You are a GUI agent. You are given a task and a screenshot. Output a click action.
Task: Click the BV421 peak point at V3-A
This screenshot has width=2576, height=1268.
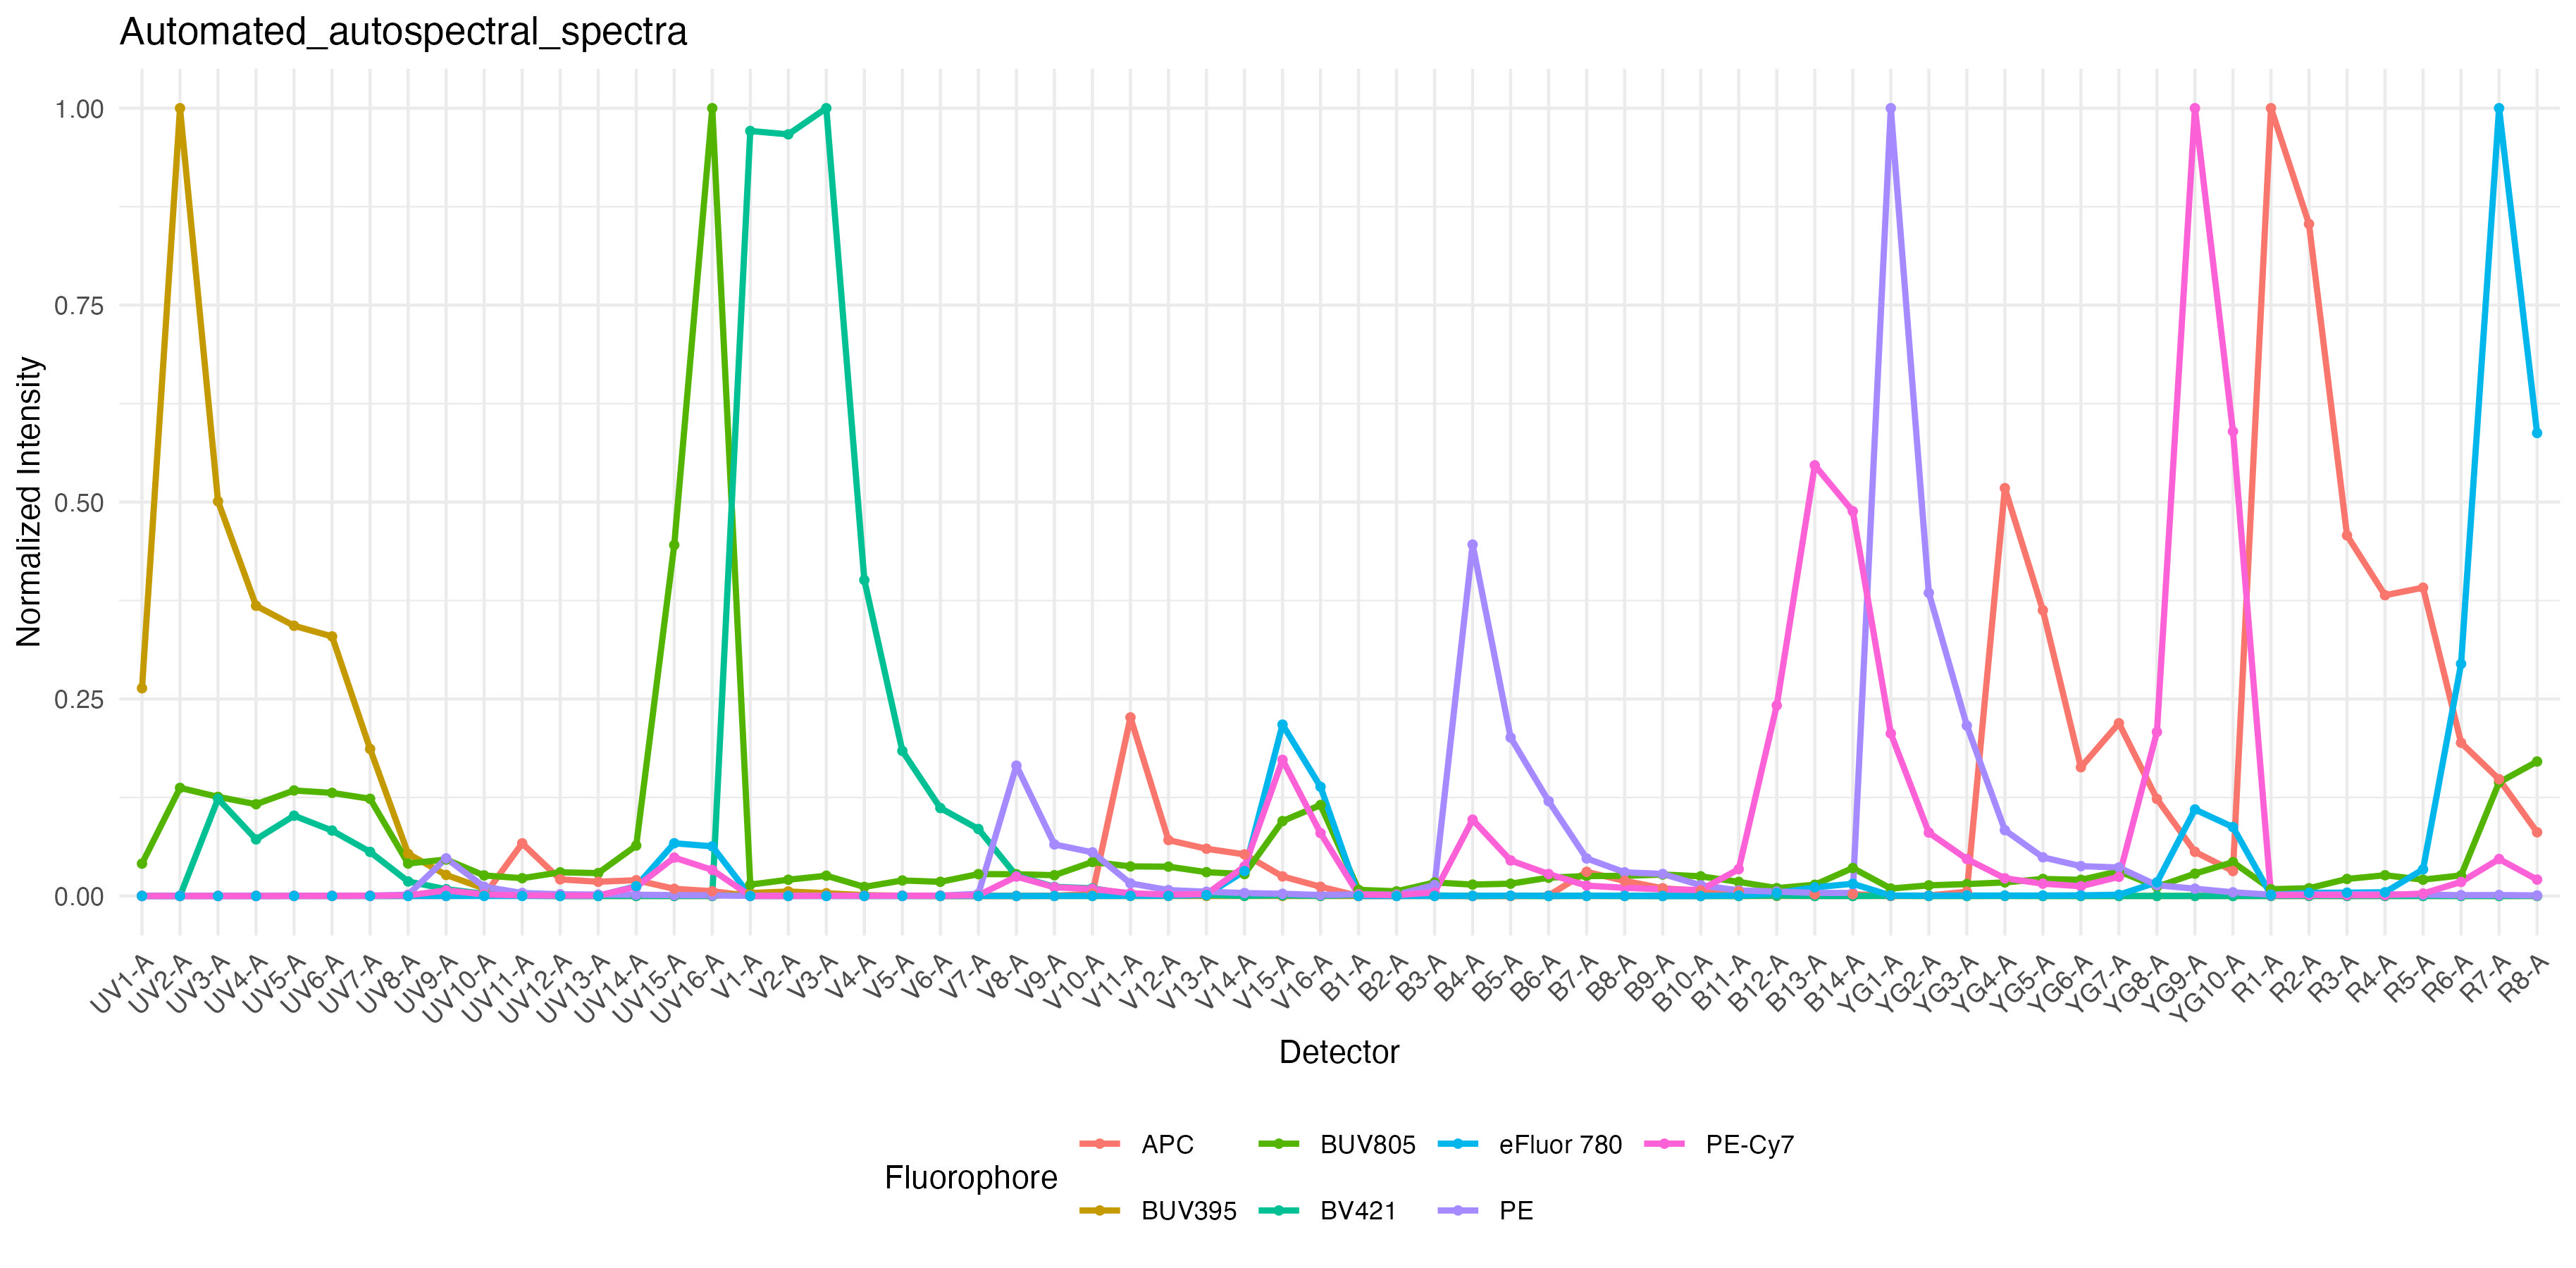click(826, 109)
